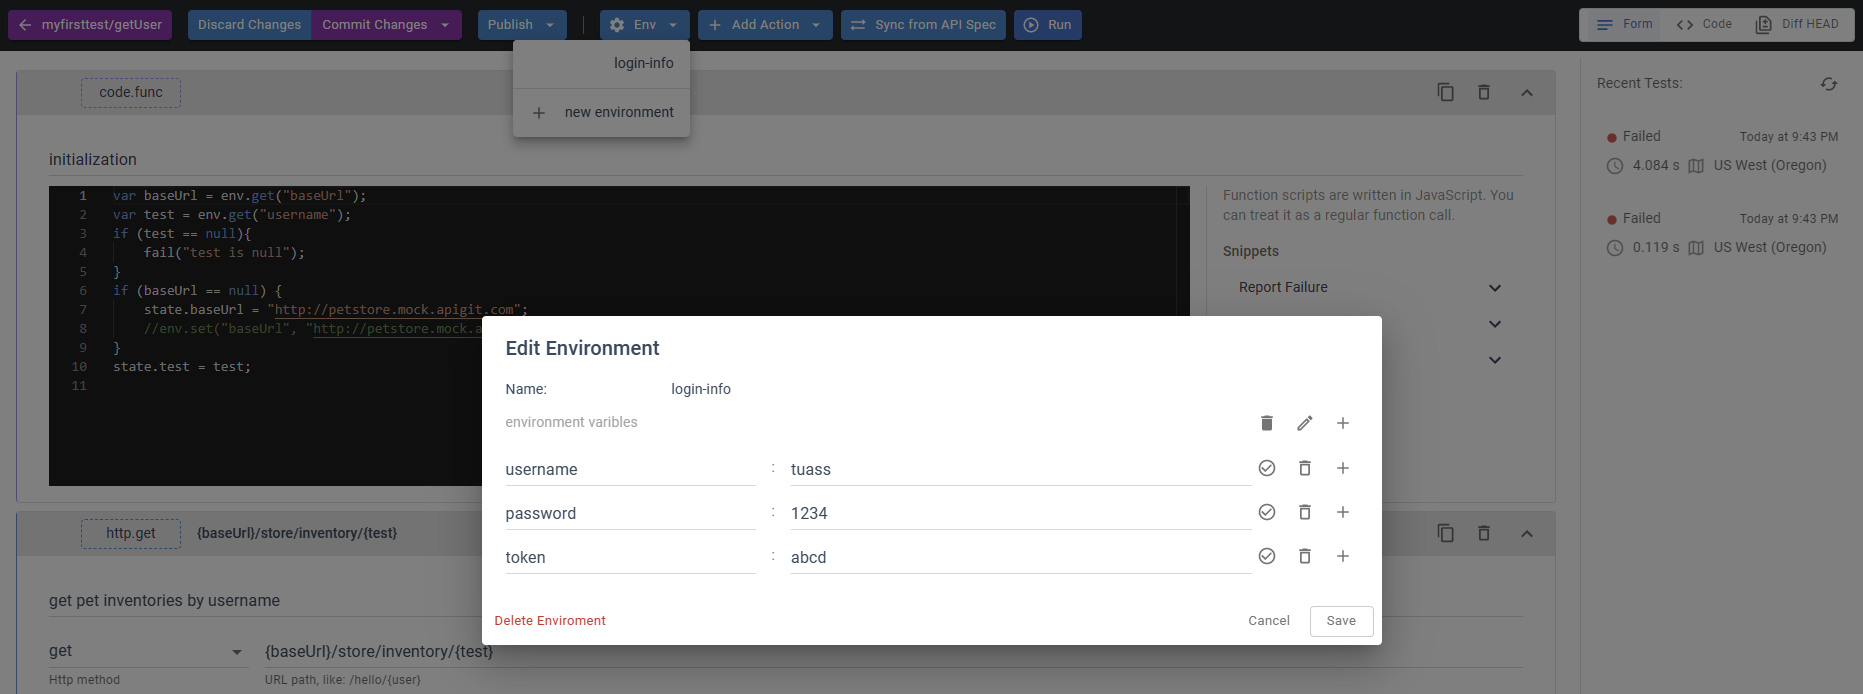Viewport: 1863px width, 694px height.
Task: Choose new environment menu item
Action: pos(601,112)
